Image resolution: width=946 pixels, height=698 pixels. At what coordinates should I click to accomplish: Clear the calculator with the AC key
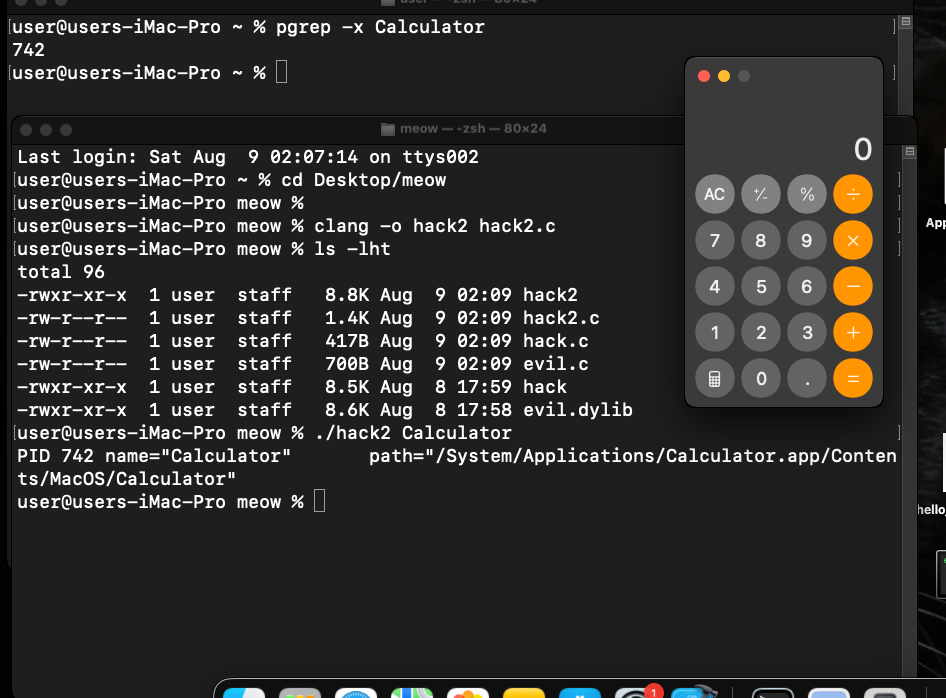click(714, 194)
